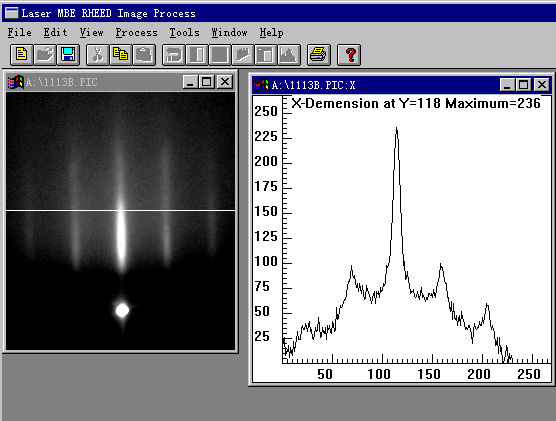
Task: Click the Paste clipboard toolbar icon
Action: [144, 55]
